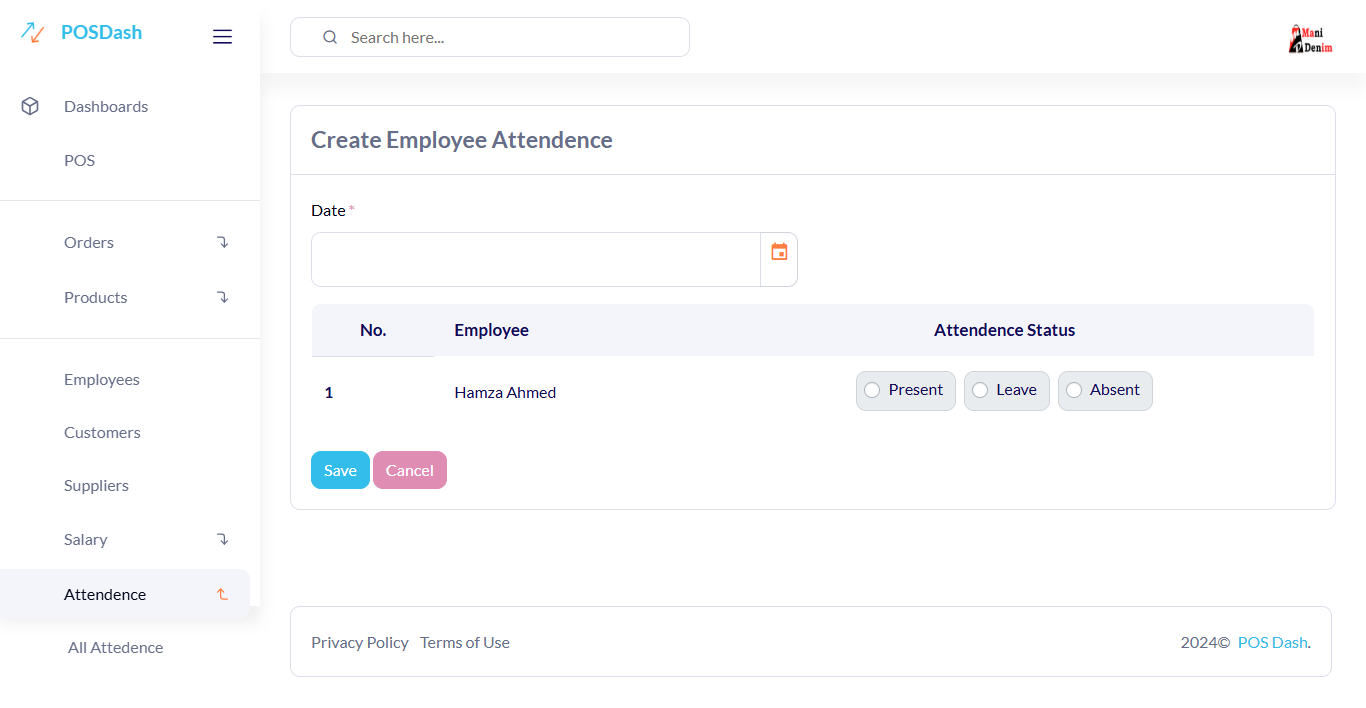Click the Date field label

click(x=328, y=210)
